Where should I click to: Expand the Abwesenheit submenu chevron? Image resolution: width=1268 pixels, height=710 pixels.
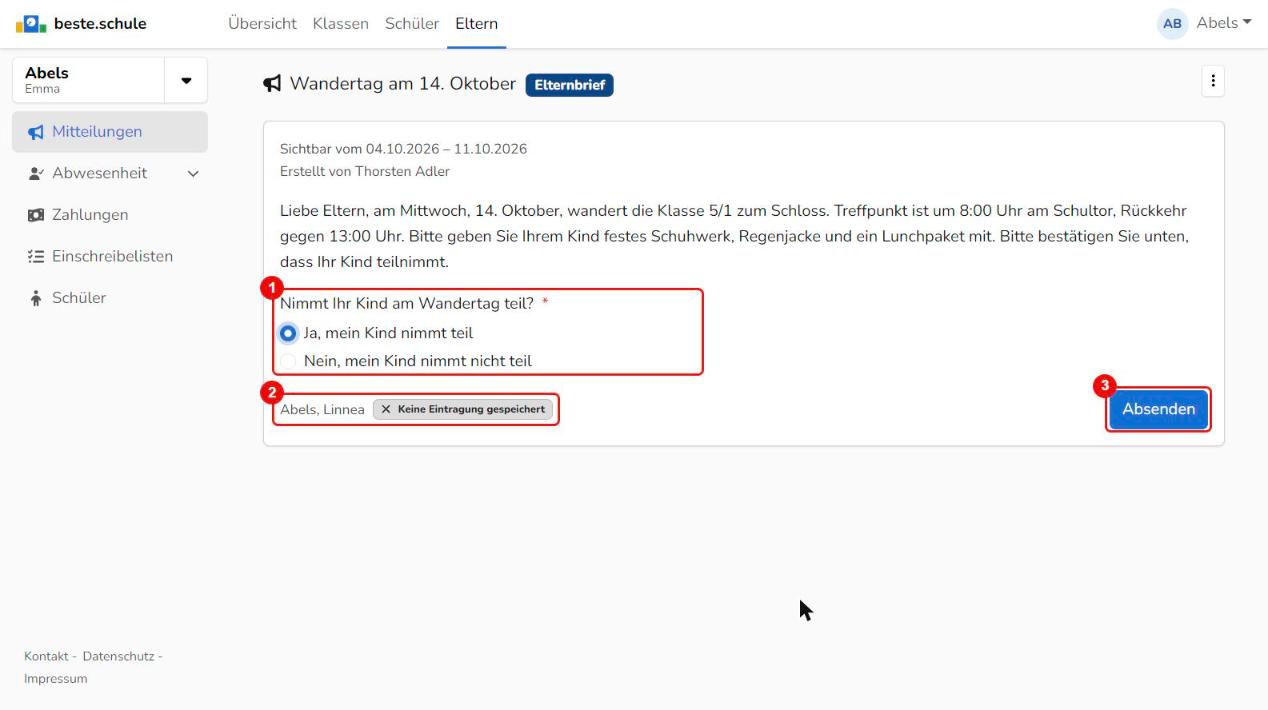click(x=193, y=174)
